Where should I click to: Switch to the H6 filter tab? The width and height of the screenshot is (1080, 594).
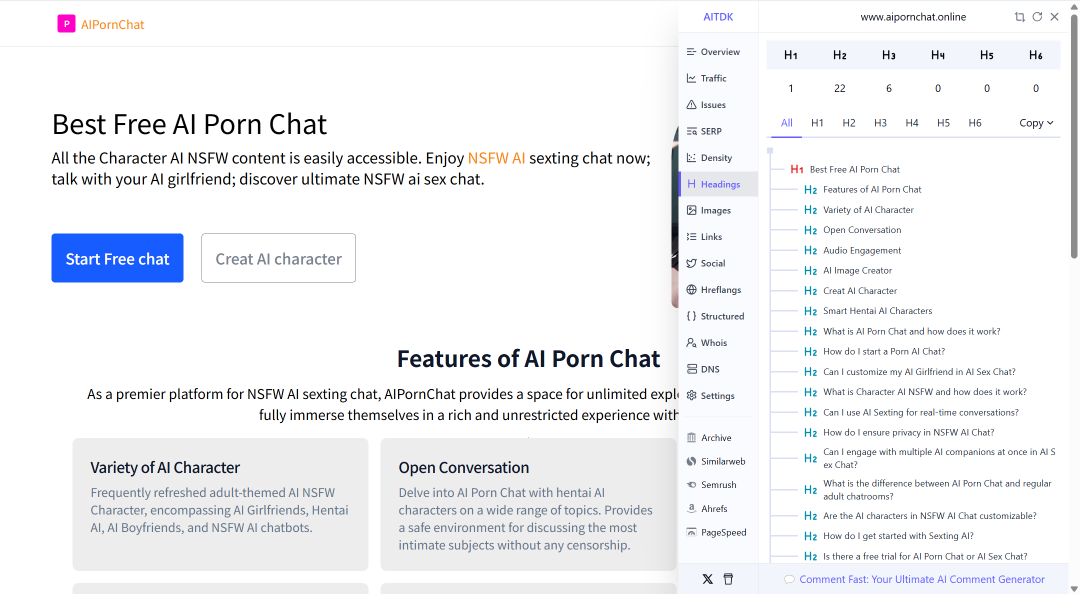click(x=975, y=123)
